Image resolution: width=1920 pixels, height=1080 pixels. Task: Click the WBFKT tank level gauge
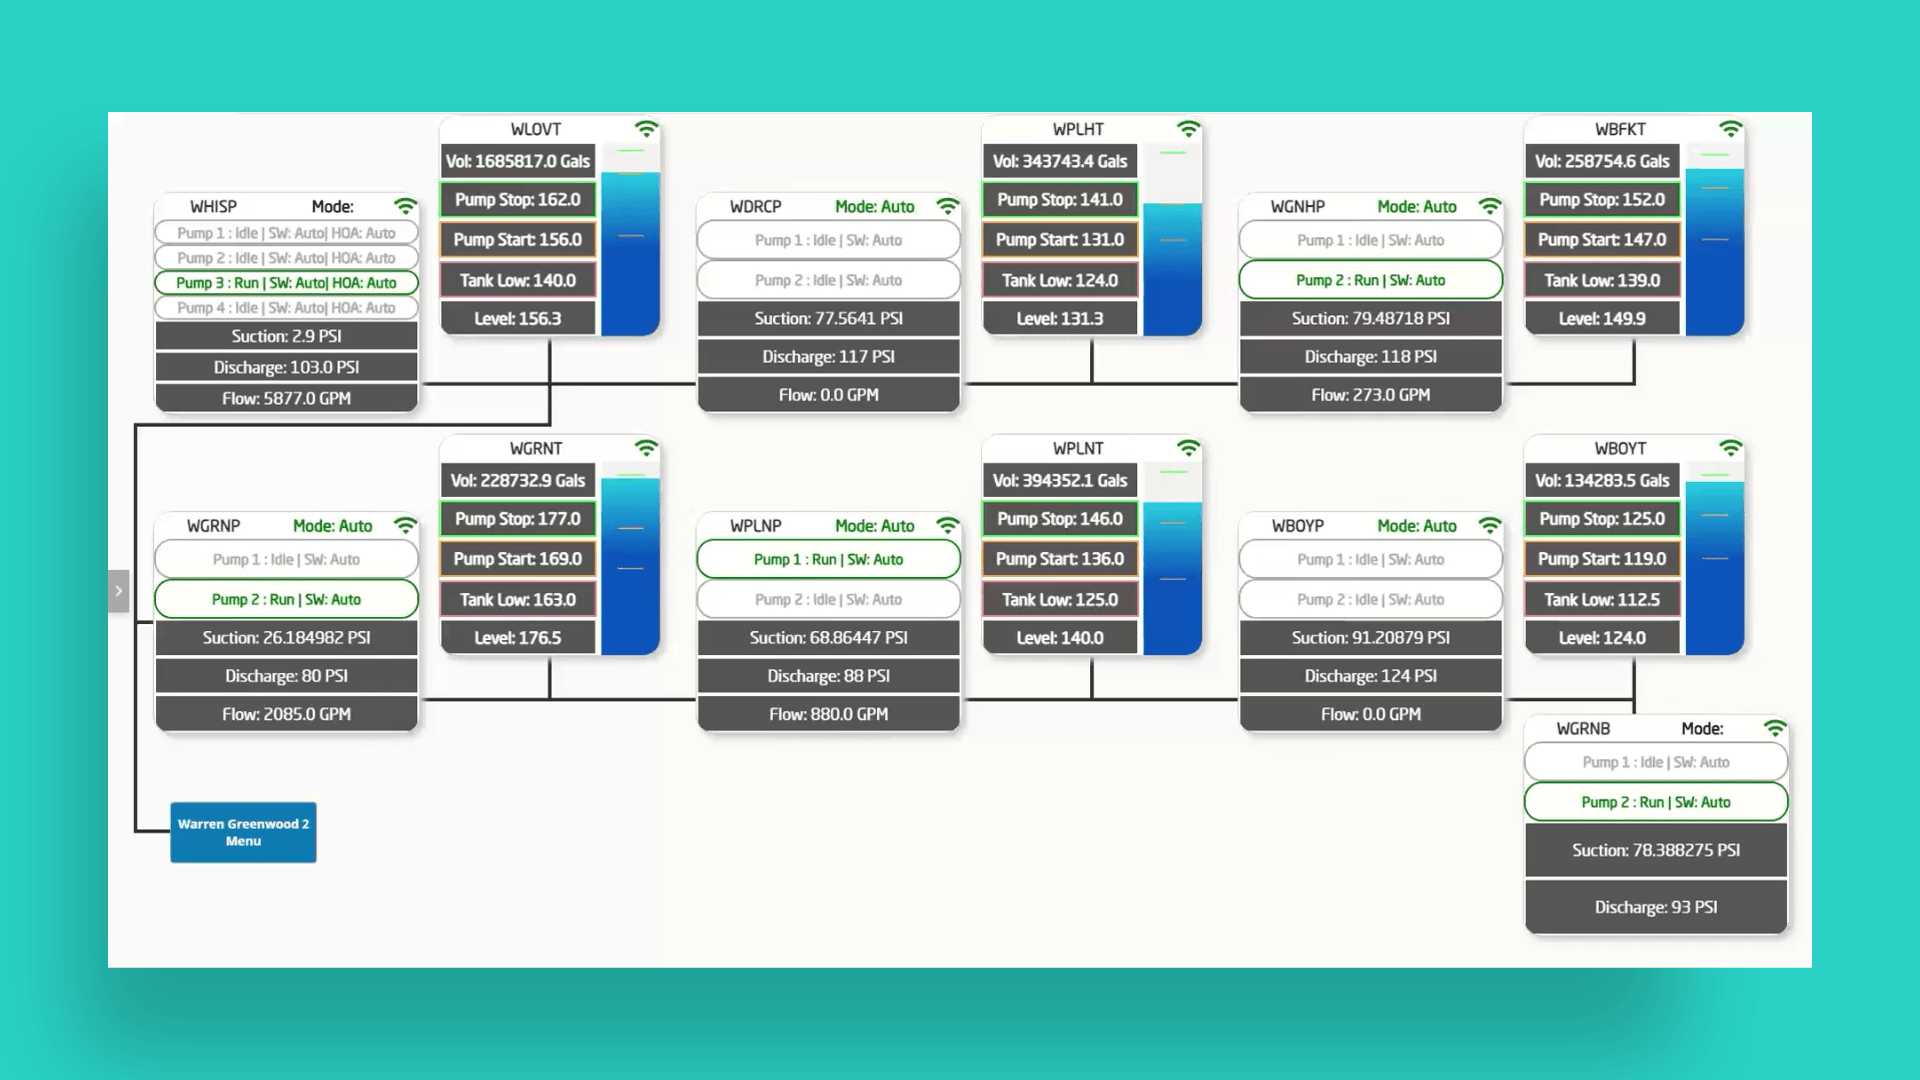click(x=1714, y=240)
